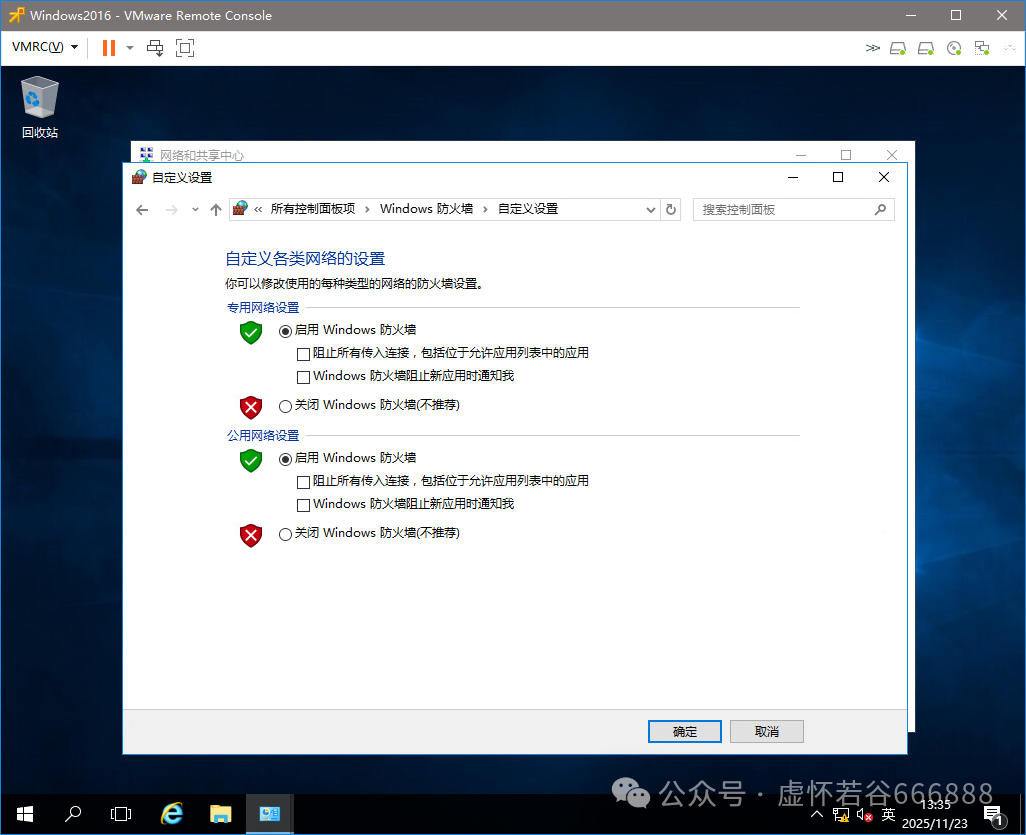This screenshot has width=1026, height=835.
Task: Switch the 英 input method indicator
Action: click(x=888, y=815)
